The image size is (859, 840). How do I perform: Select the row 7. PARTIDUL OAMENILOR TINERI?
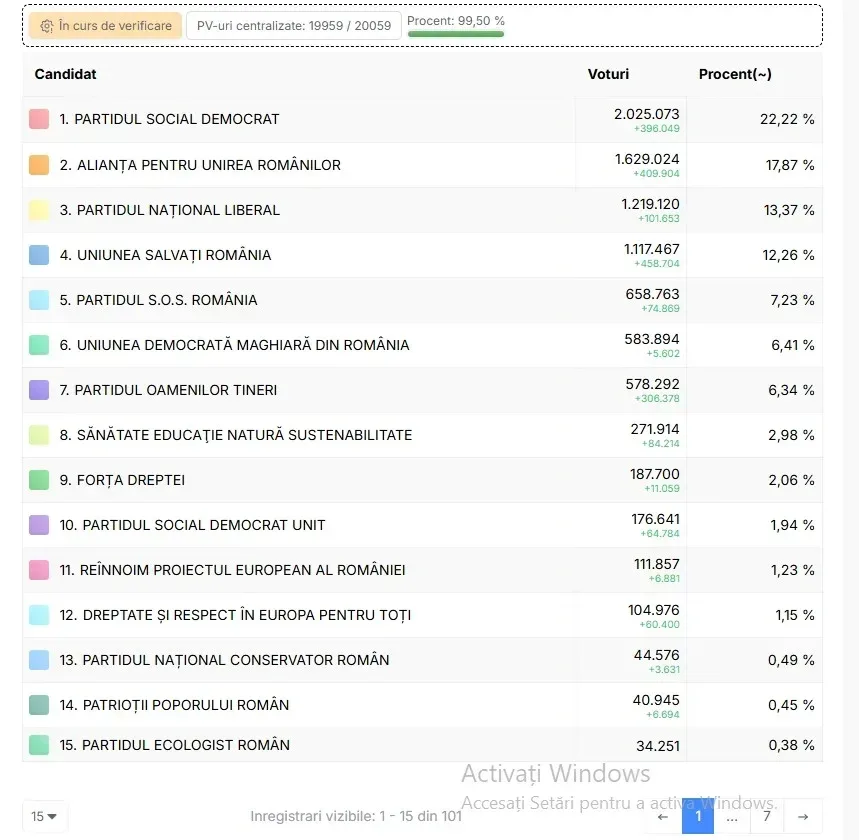coord(422,390)
